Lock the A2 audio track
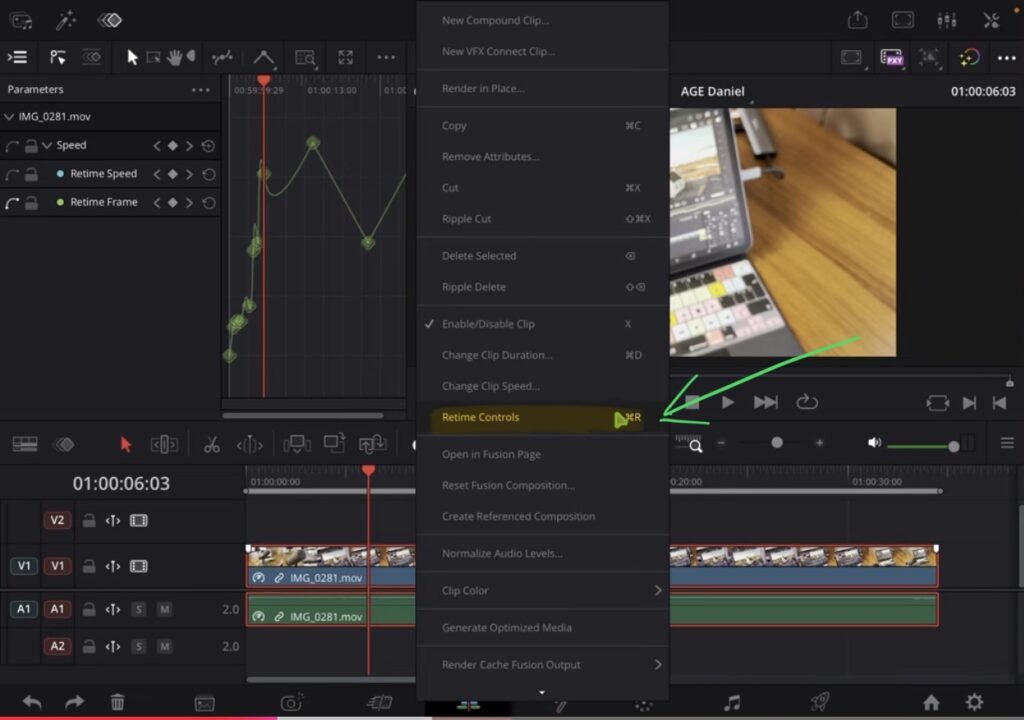This screenshot has height=720, width=1024. (89, 646)
